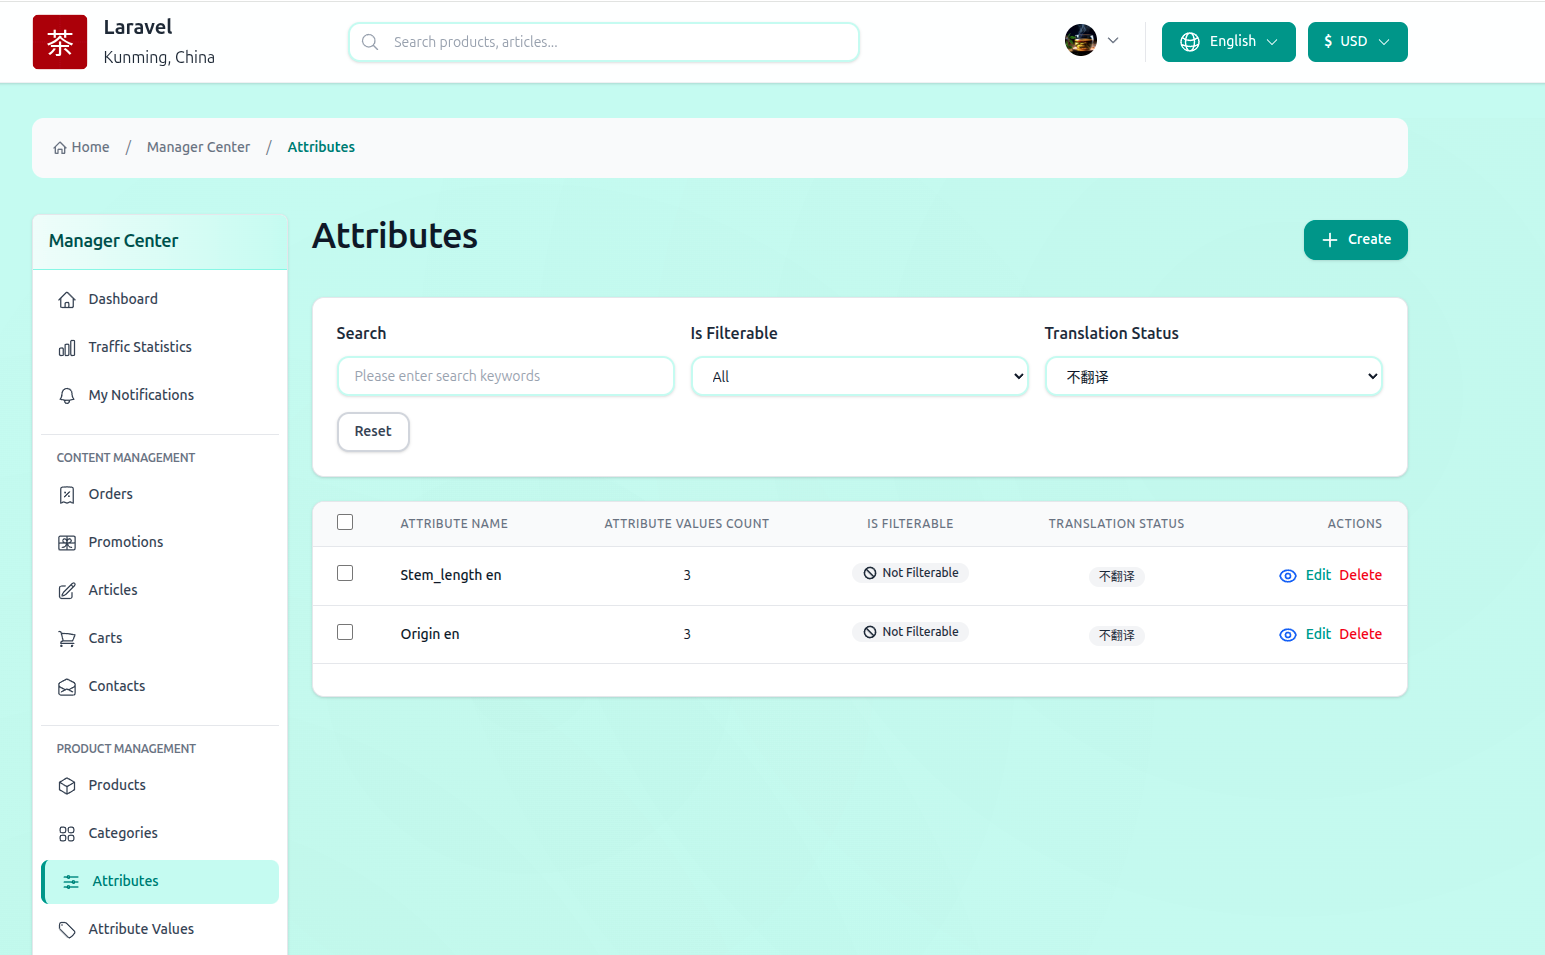Open Manager Center breadcrumb link
The height and width of the screenshot is (955, 1545).
pos(198,147)
